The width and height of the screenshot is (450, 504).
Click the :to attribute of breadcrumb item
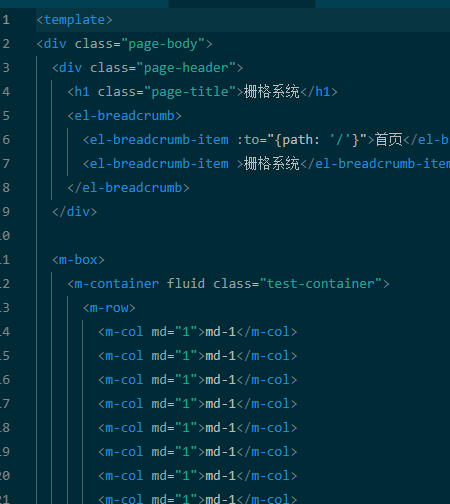[248, 140]
